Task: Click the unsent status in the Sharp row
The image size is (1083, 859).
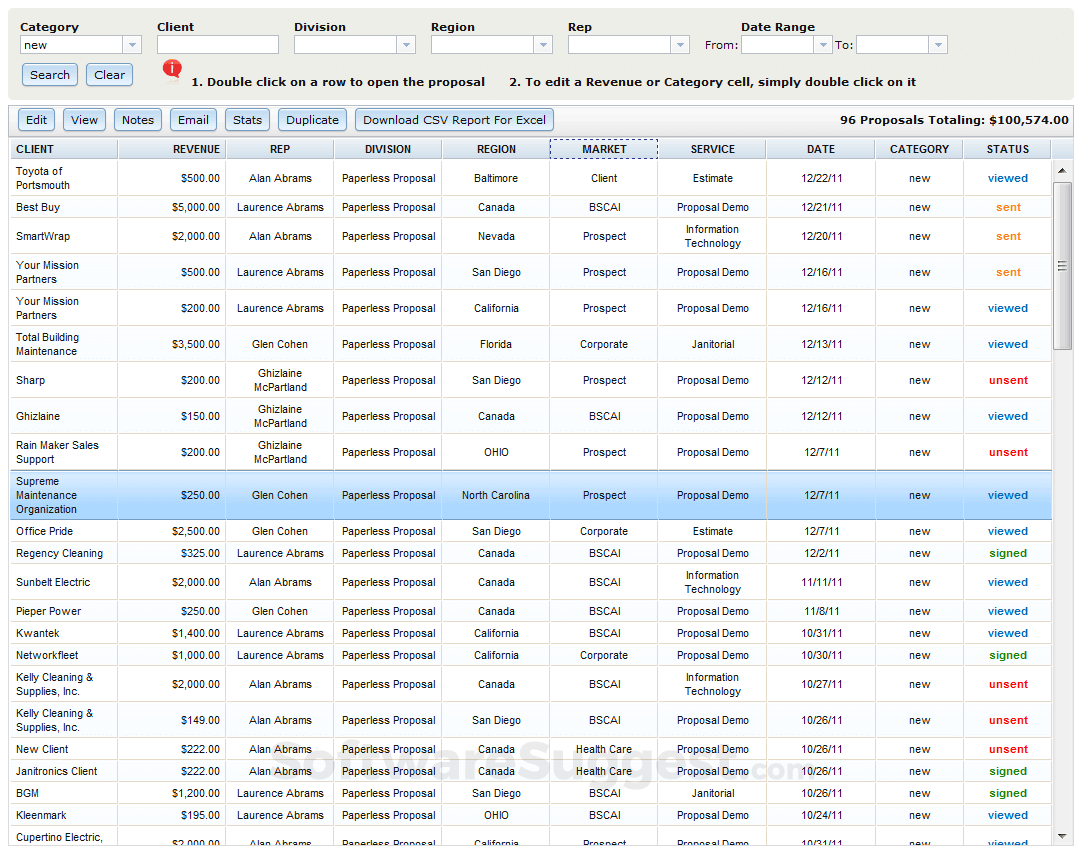Action: pyautogui.click(x=1008, y=380)
